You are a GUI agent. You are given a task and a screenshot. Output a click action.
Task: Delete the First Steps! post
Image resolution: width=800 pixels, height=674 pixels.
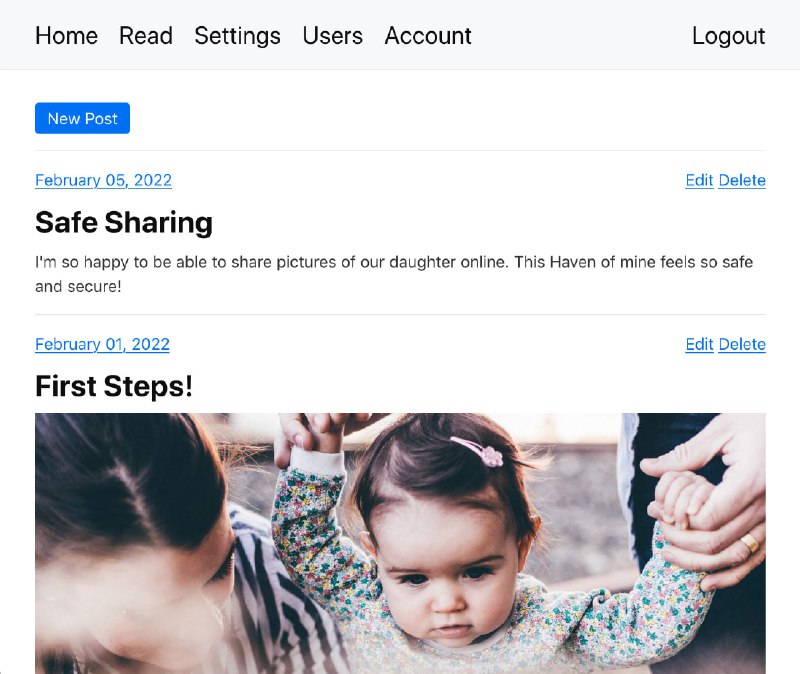pyautogui.click(x=742, y=344)
